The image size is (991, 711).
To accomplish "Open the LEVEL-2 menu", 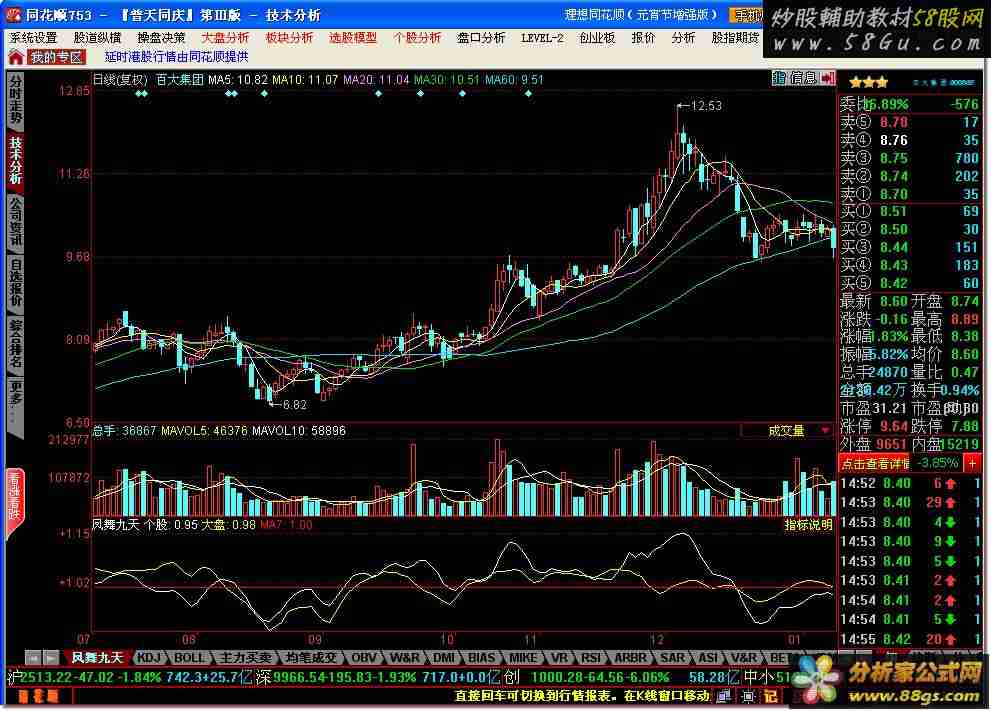I will coord(542,38).
